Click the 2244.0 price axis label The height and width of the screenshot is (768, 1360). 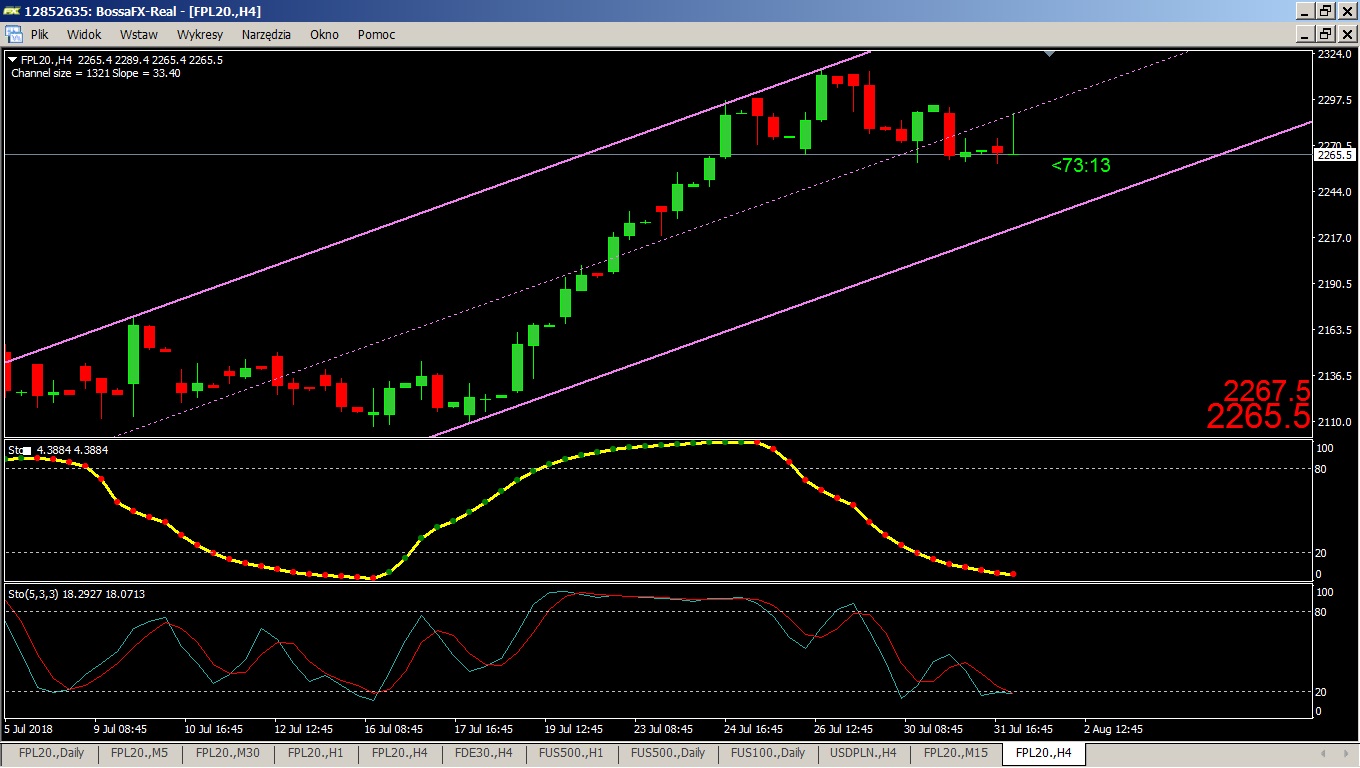[x=1336, y=192]
